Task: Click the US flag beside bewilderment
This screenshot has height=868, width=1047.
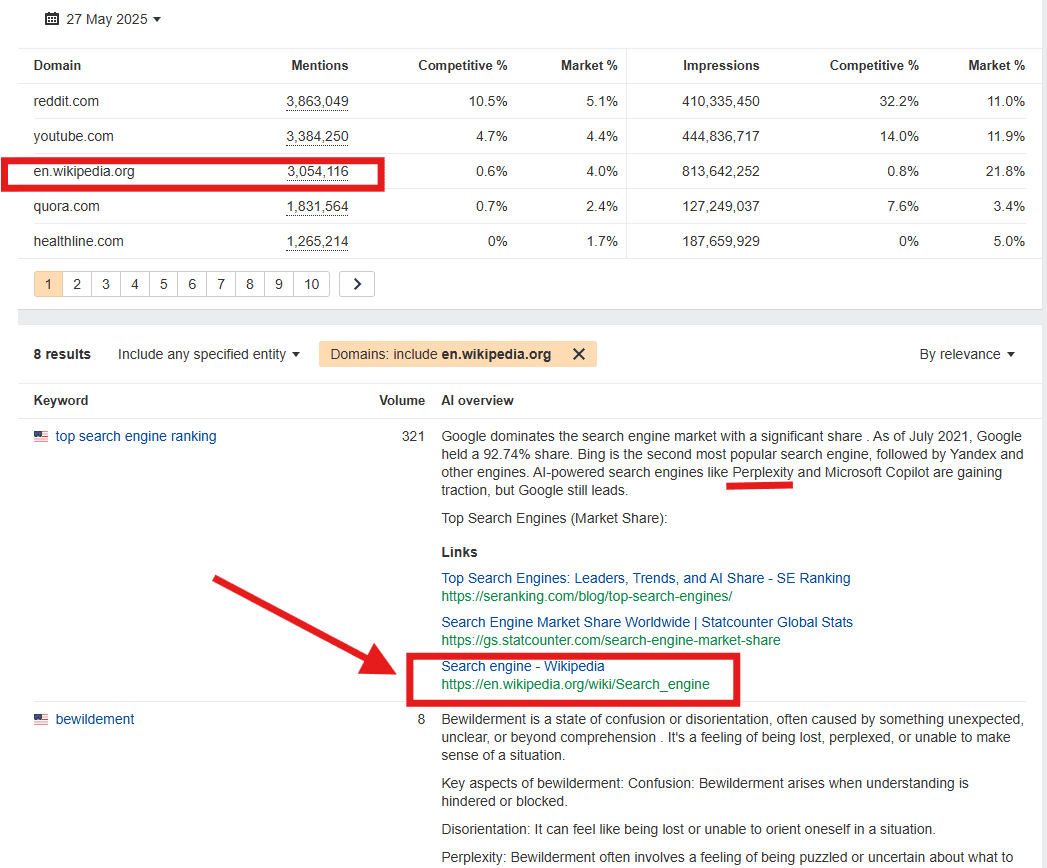Action: point(41,720)
